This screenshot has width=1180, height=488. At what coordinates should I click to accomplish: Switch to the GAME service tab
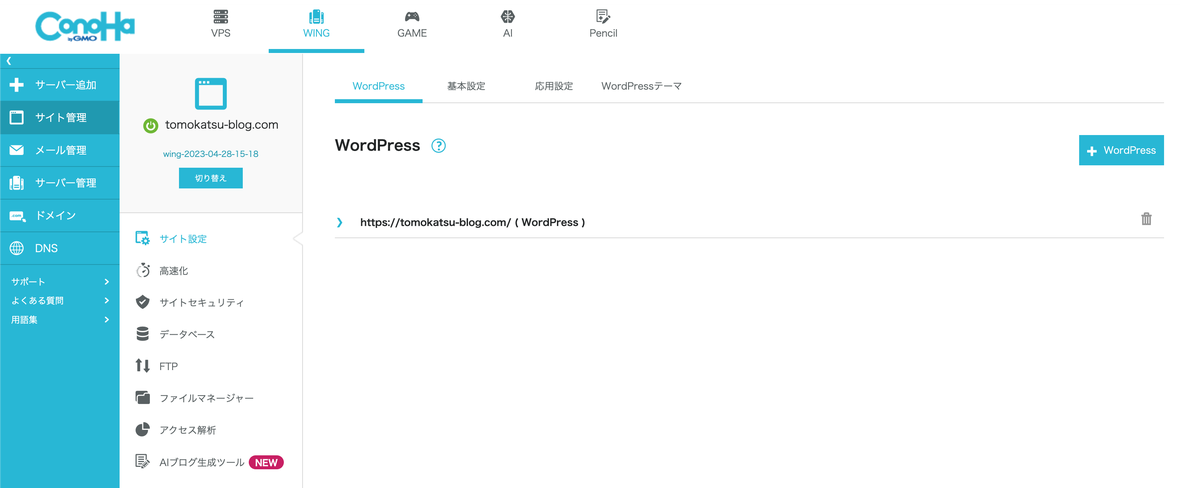click(x=412, y=25)
